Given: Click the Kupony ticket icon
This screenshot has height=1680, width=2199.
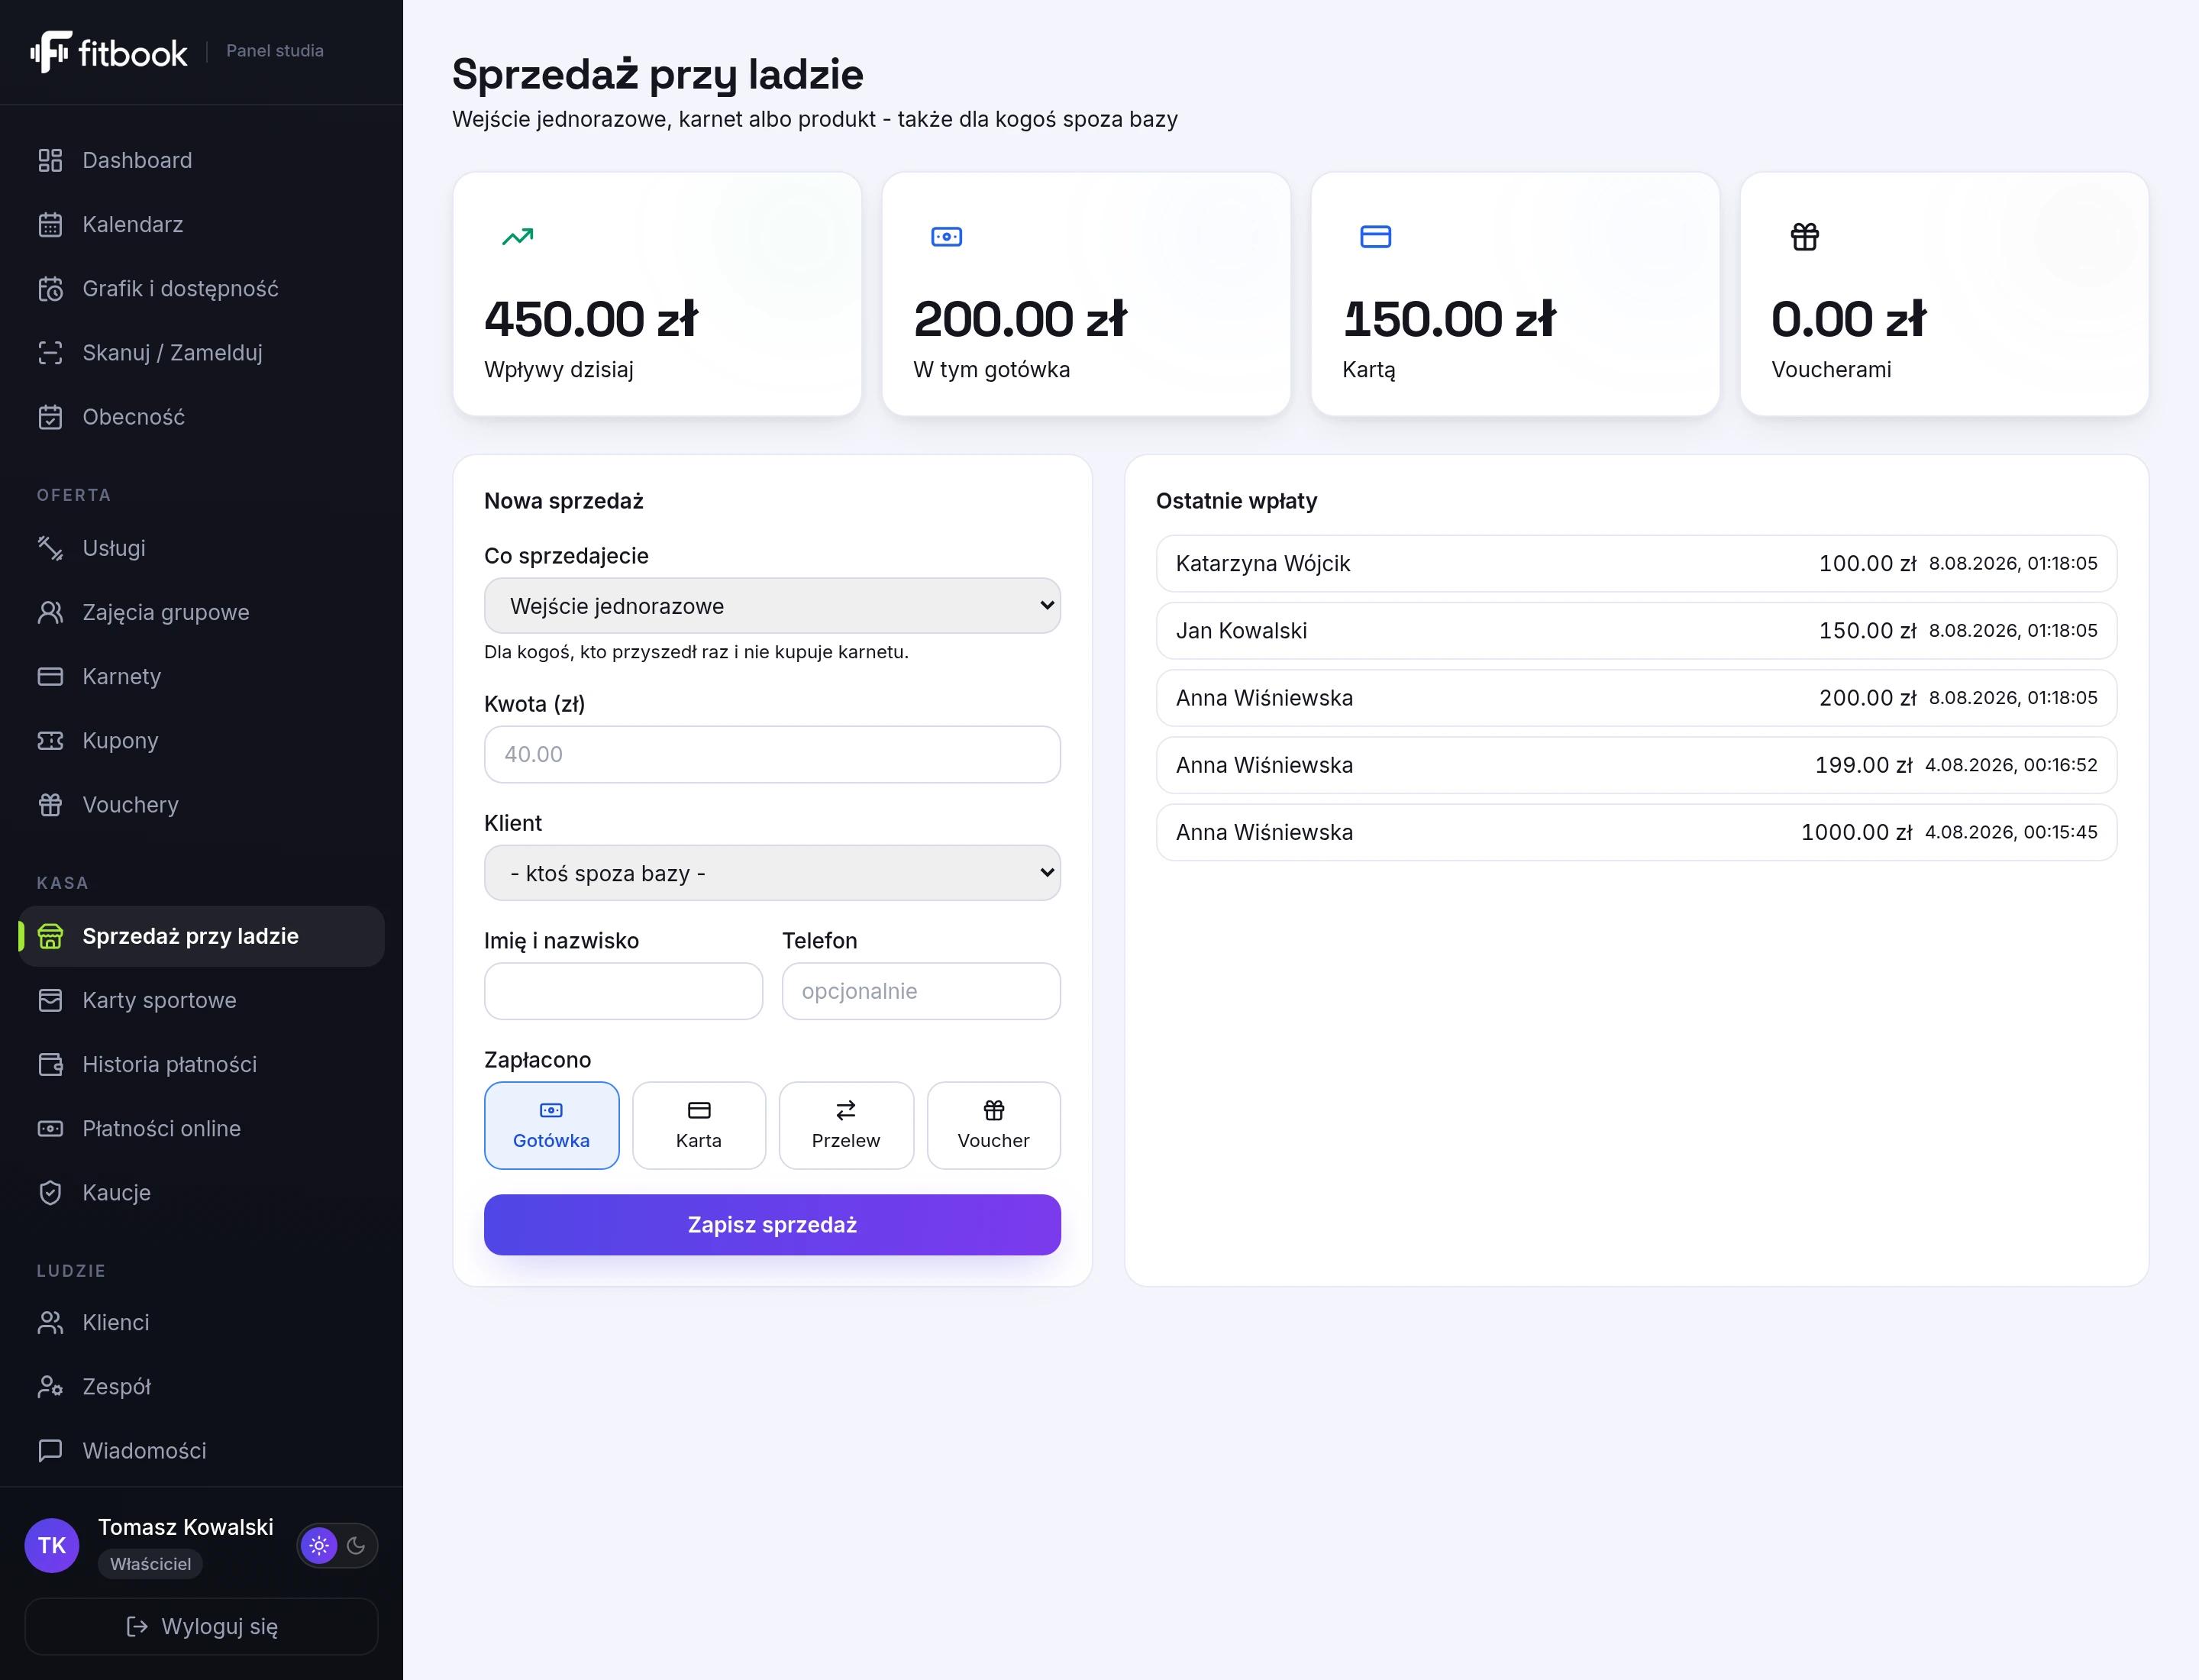Looking at the screenshot, I should tap(50, 740).
